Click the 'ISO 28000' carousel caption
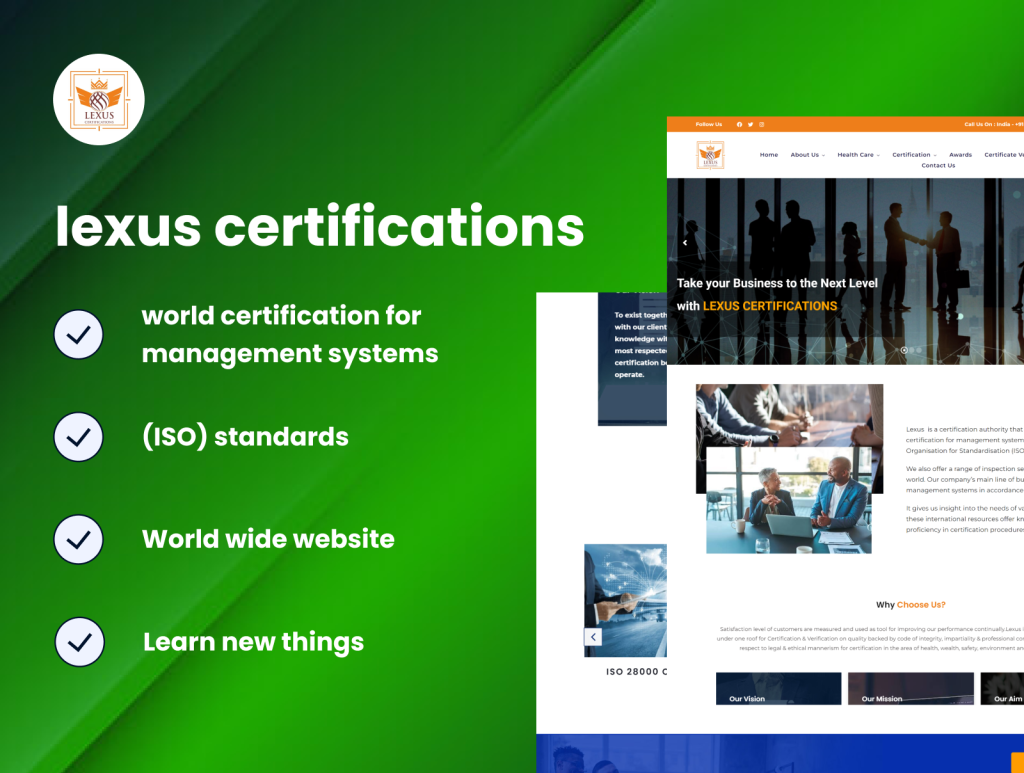 [637, 671]
